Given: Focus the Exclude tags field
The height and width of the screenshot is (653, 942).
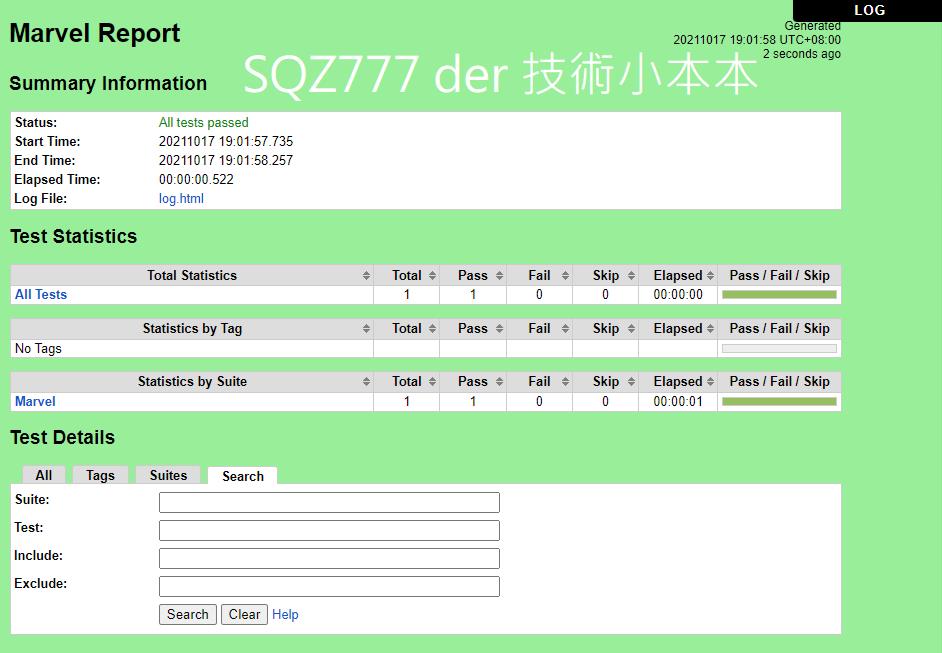Looking at the screenshot, I should coord(329,586).
